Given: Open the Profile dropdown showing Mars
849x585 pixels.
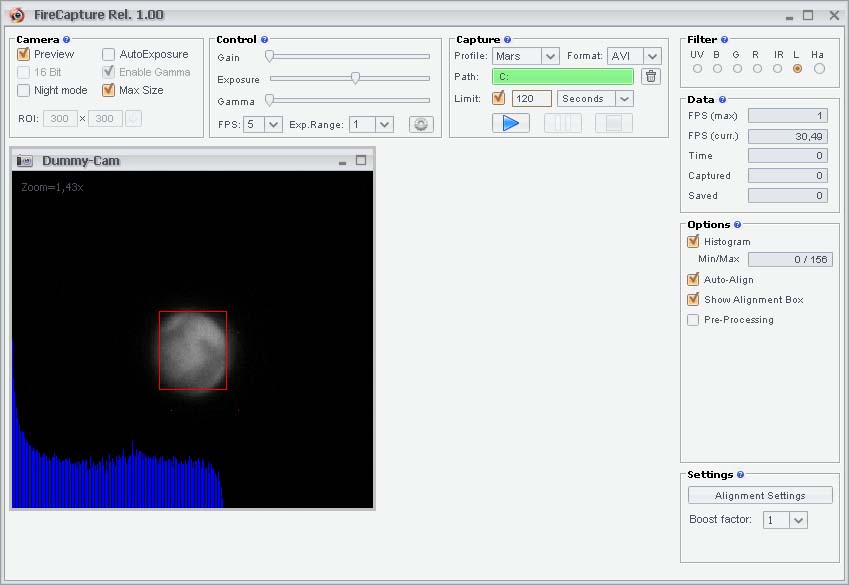Looking at the screenshot, I should (550, 56).
